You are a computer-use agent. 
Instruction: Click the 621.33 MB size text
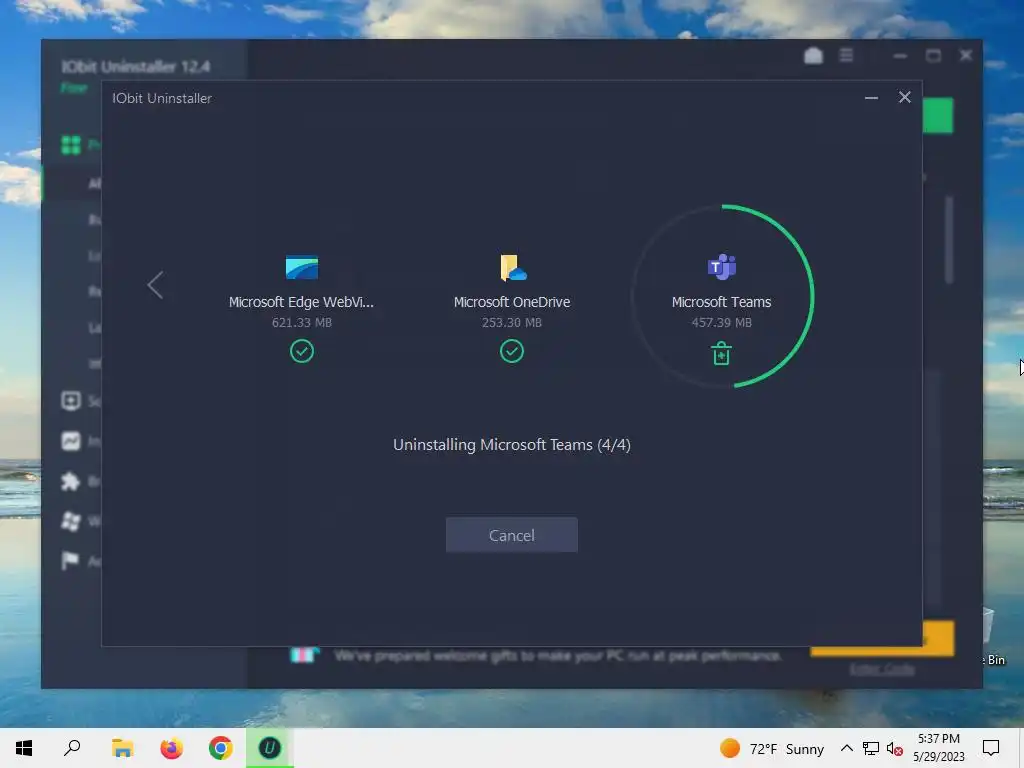tap(302, 323)
